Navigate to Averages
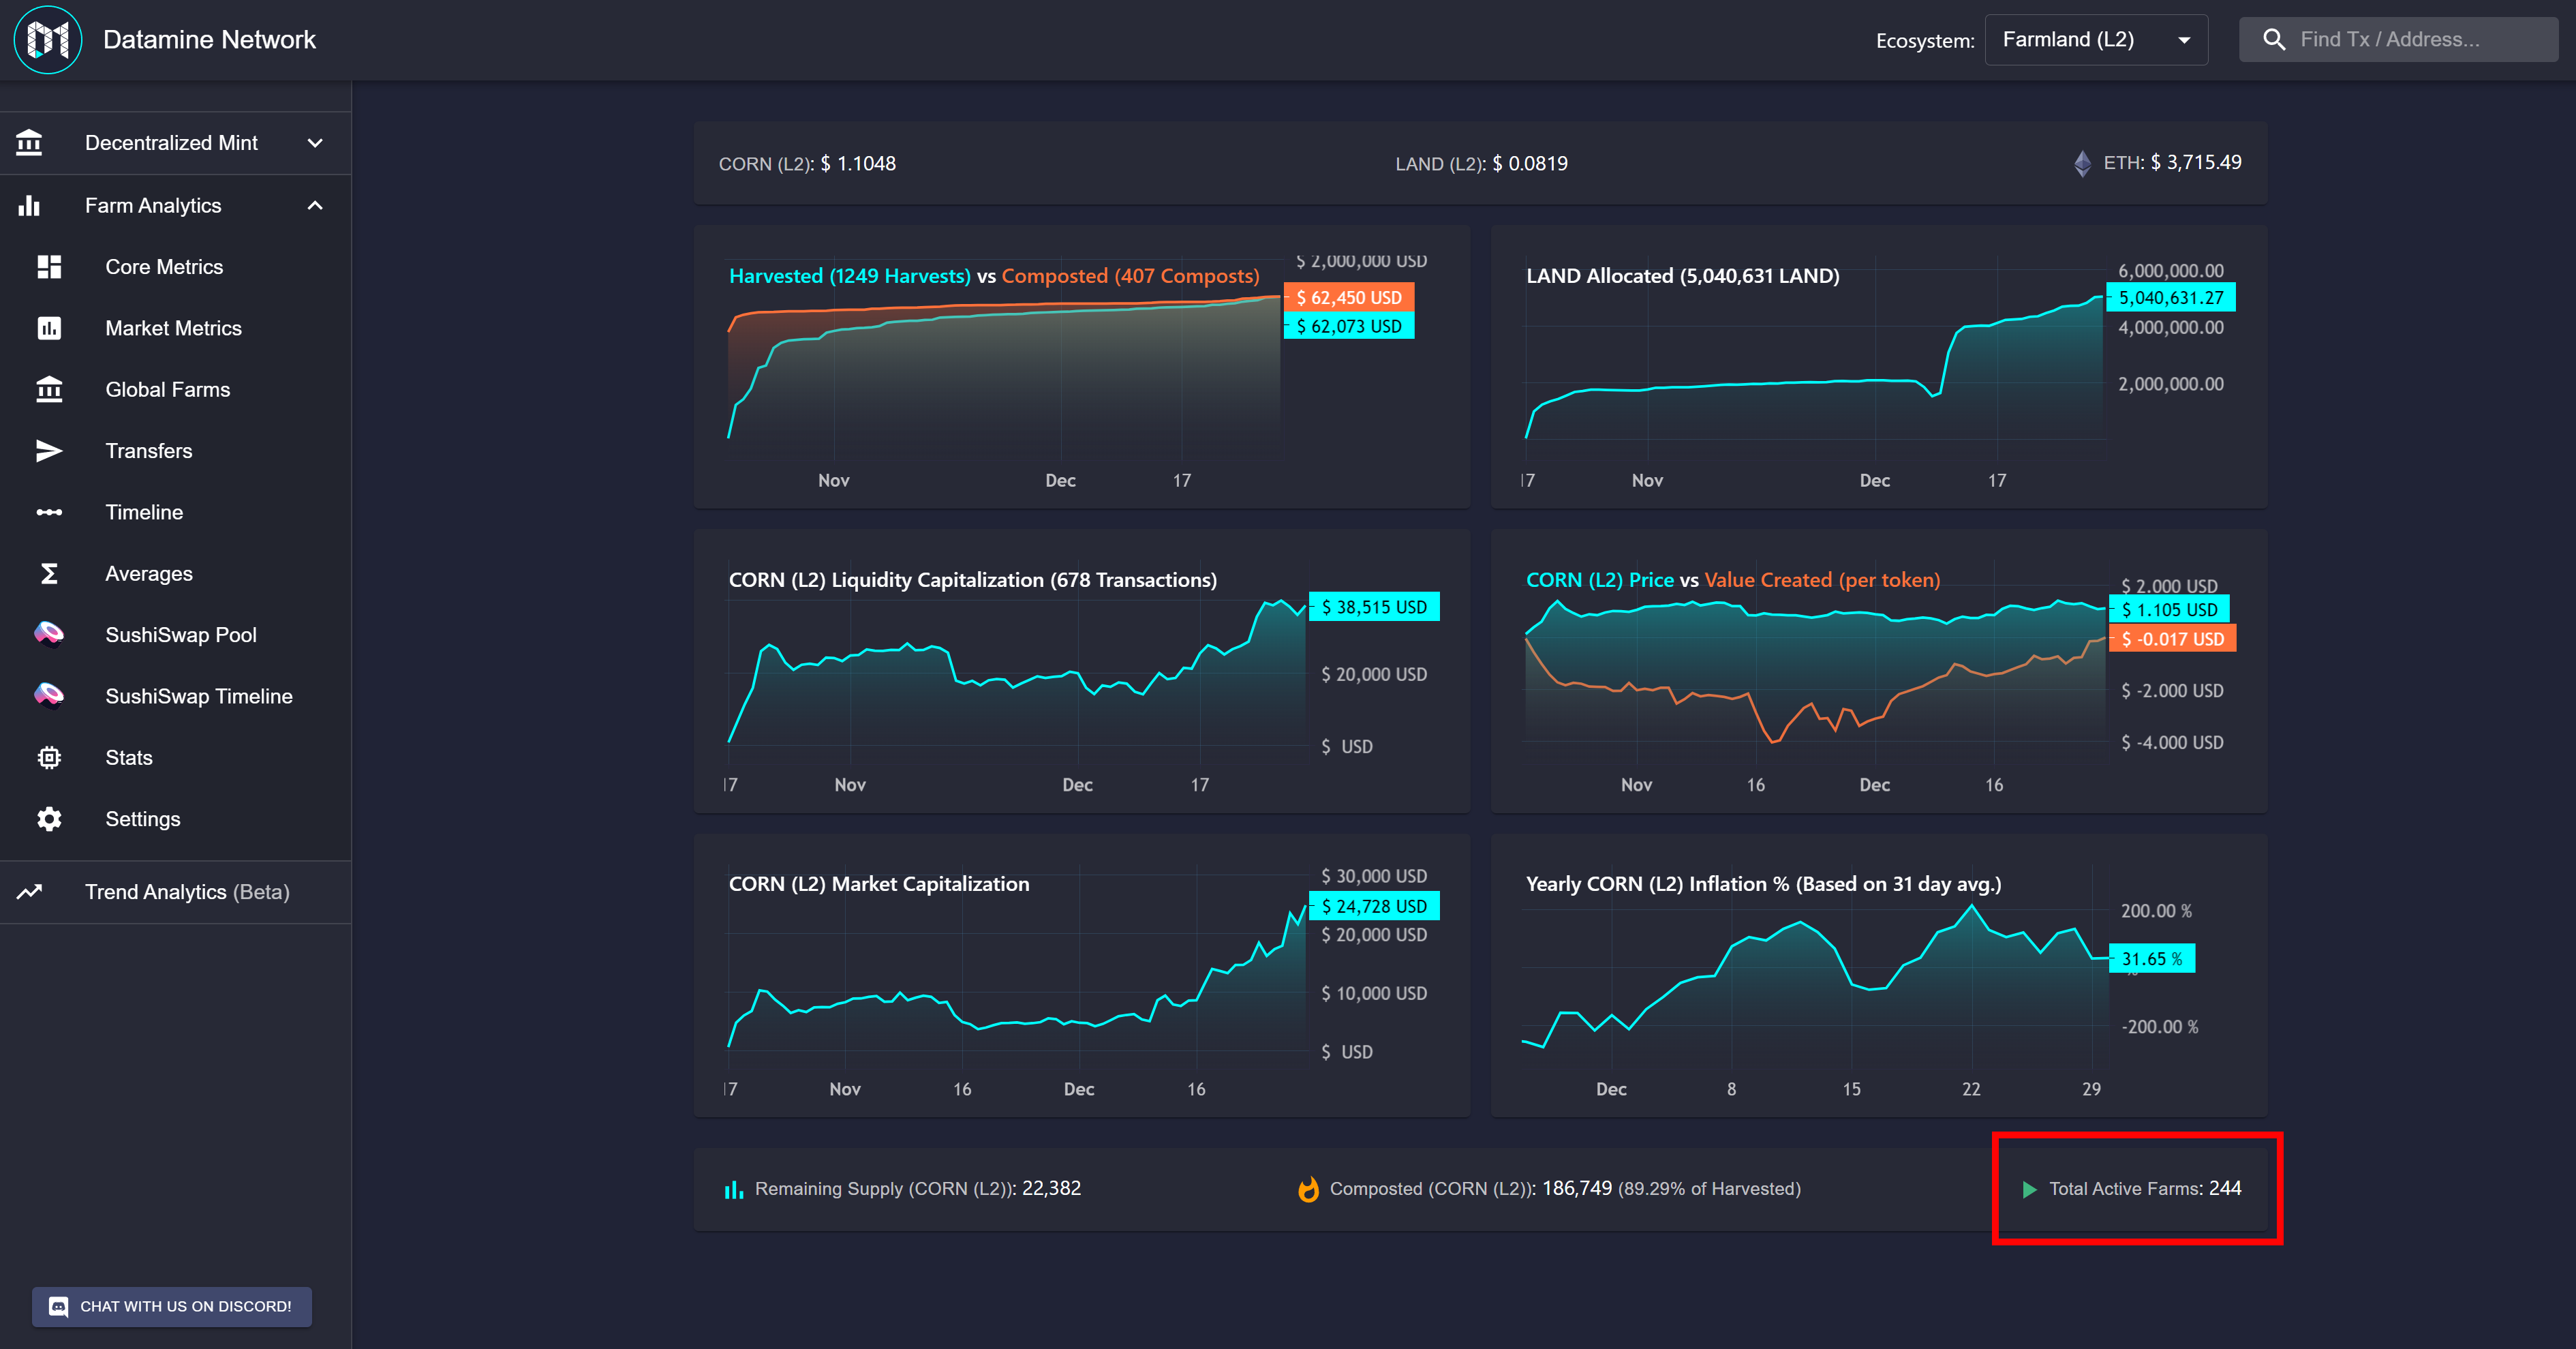Viewport: 2576px width, 1349px height. (176, 574)
